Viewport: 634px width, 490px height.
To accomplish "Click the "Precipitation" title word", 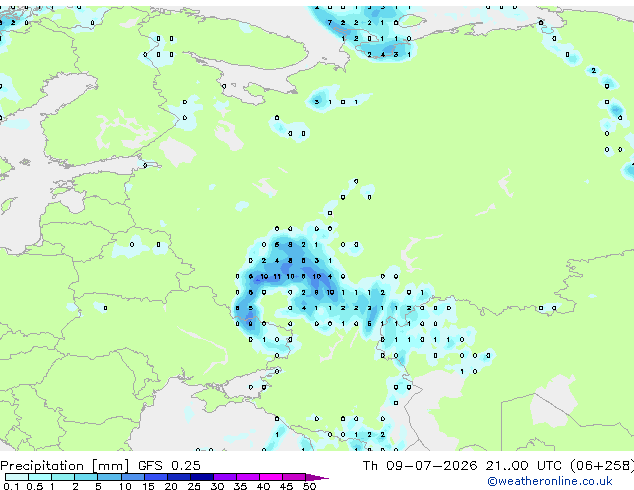I will [42, 466].
